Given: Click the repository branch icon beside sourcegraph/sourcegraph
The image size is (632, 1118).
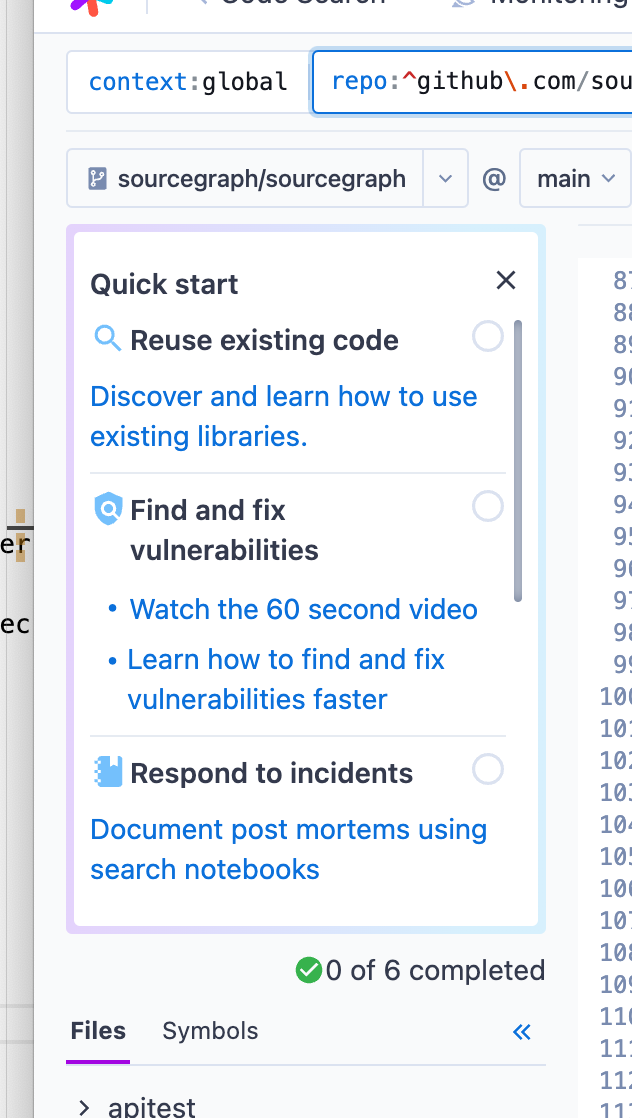Looking at the screenshot, I should point(98,178).
